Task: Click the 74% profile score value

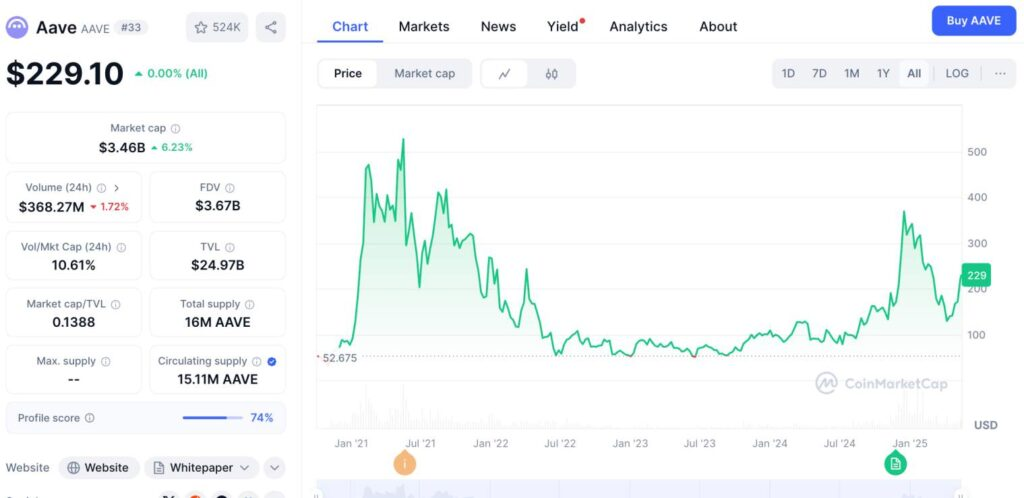Action: click(261, 418)
